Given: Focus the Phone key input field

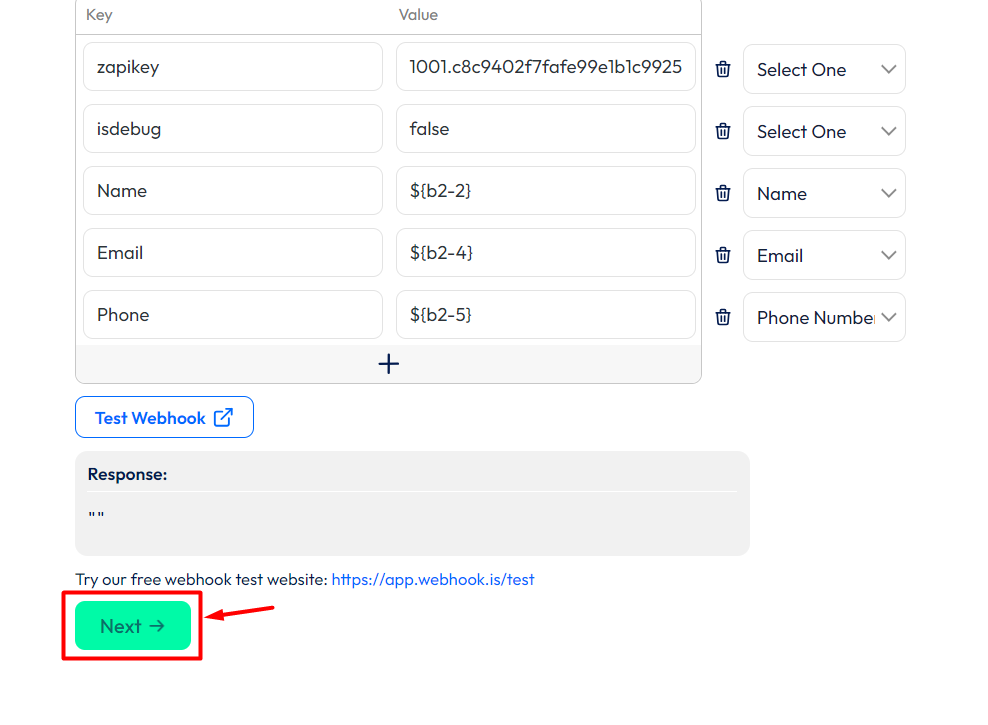Looking at the screenshot, I should 233,315.
